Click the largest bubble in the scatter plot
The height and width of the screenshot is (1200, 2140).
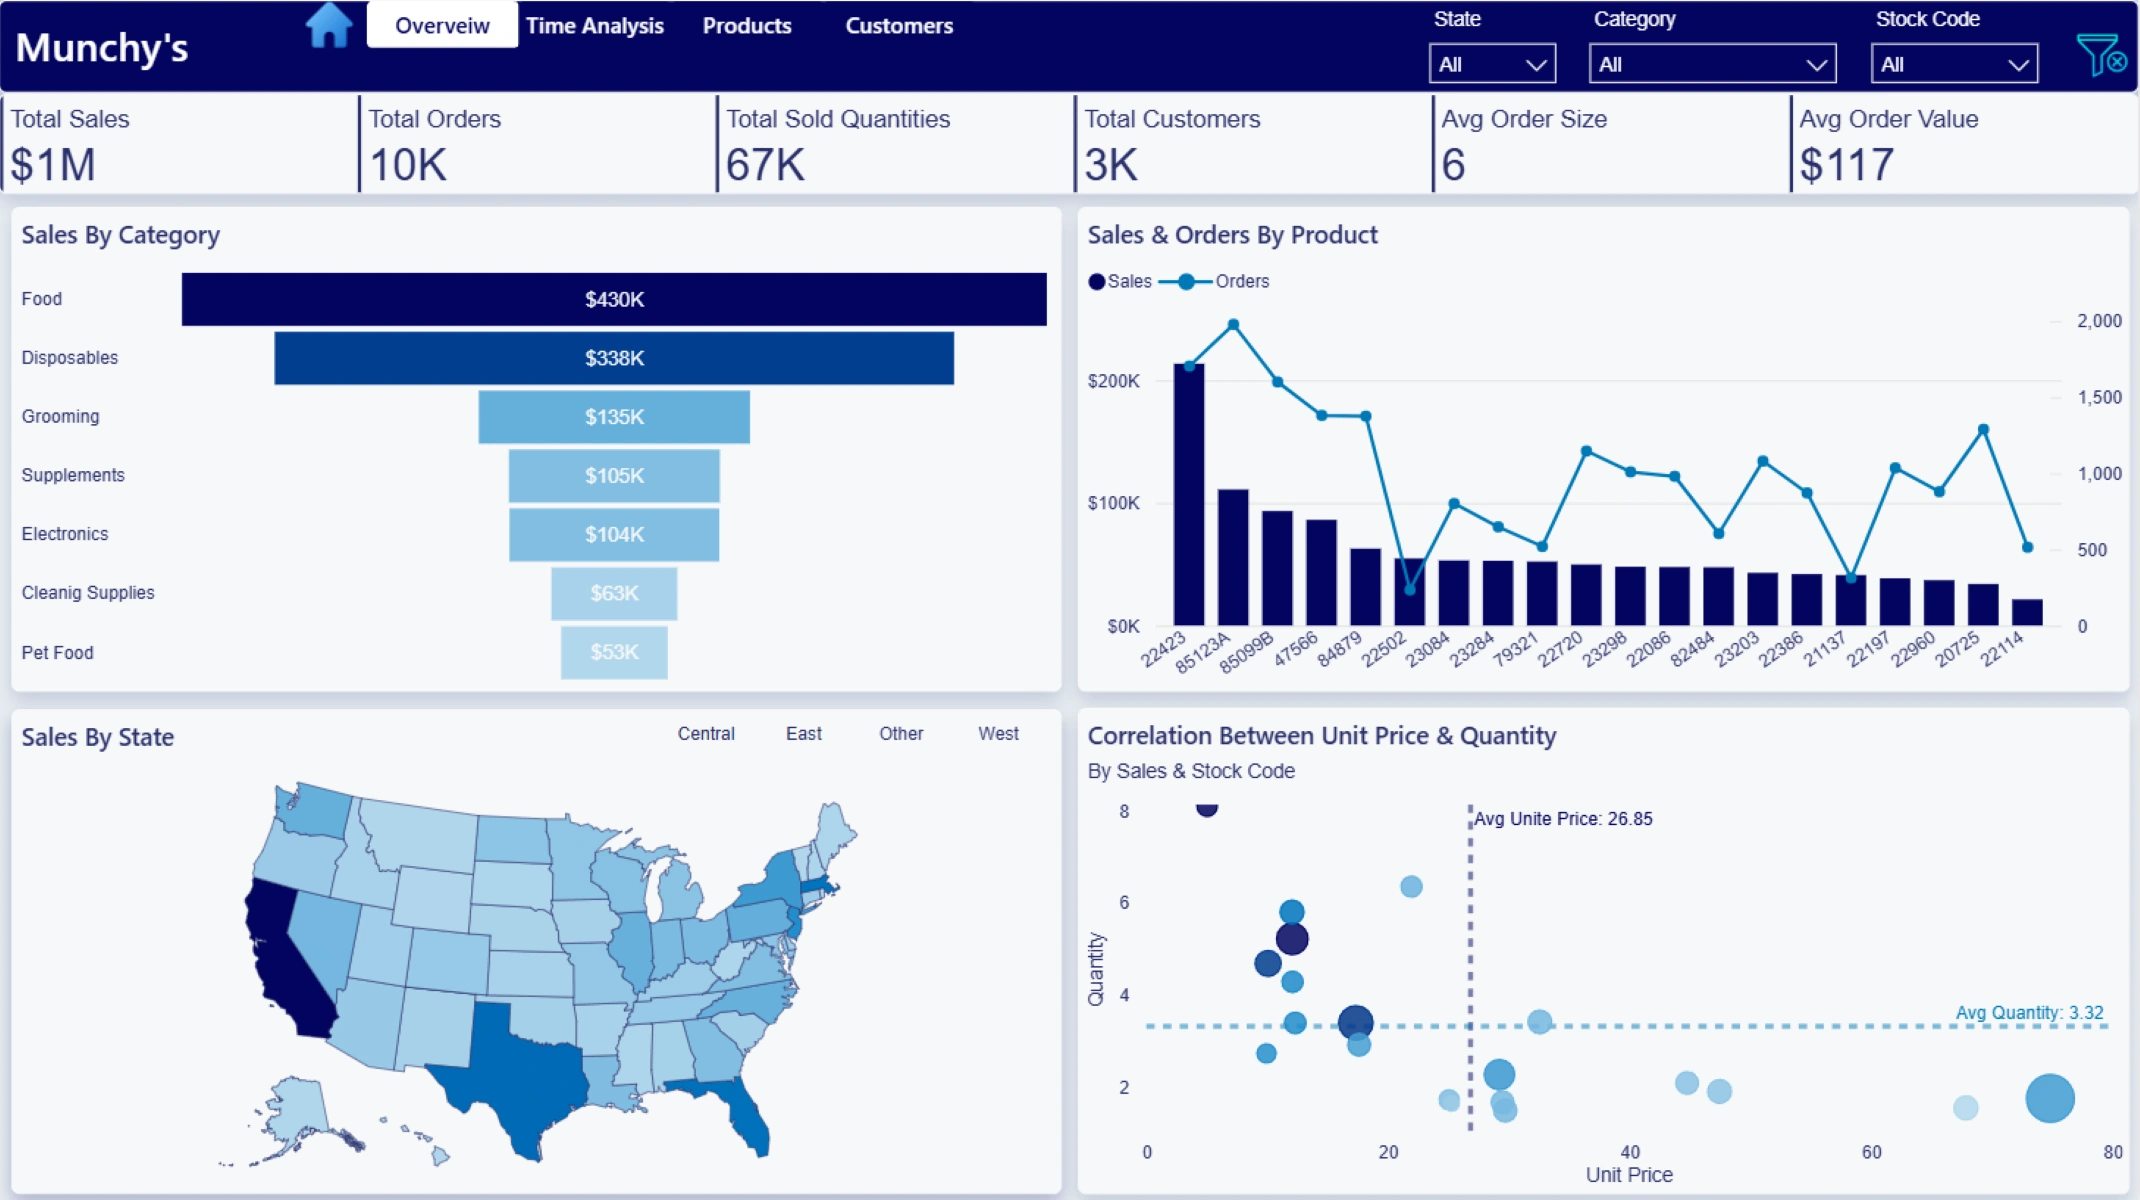click(x=2049, y=1098)
